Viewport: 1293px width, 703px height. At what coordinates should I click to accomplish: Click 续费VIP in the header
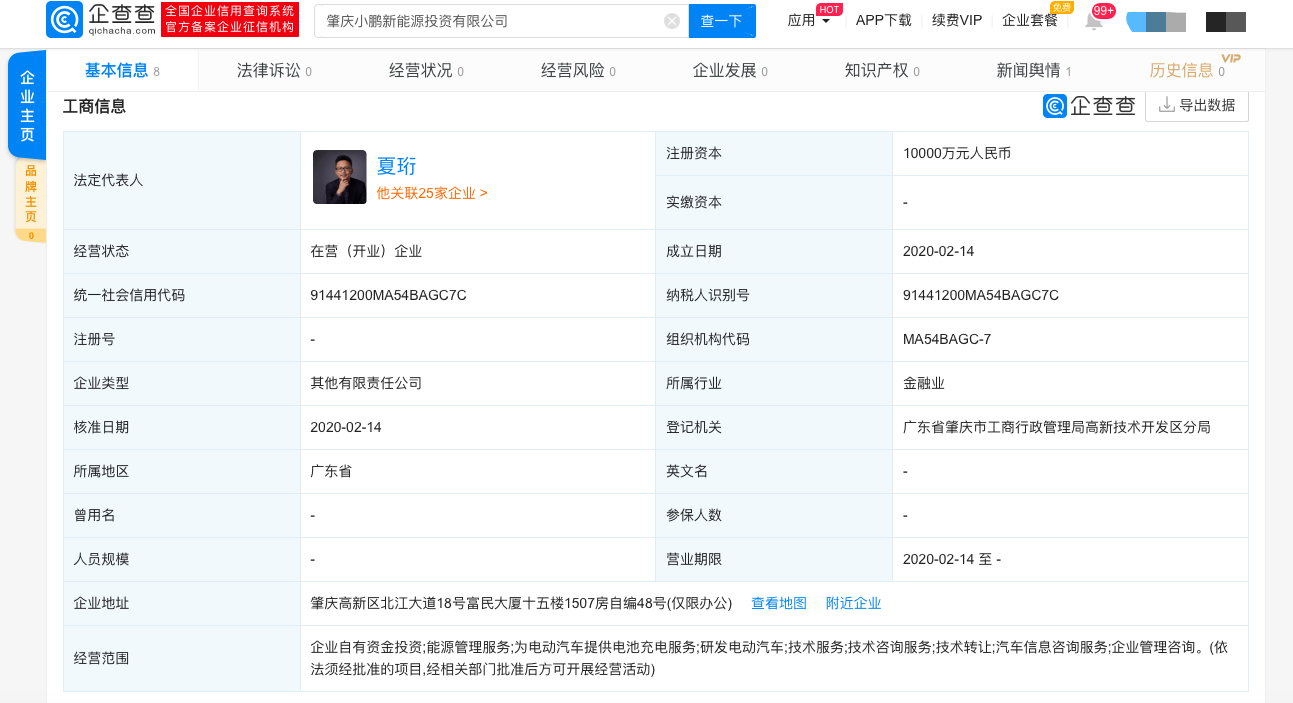click(957, 20)
